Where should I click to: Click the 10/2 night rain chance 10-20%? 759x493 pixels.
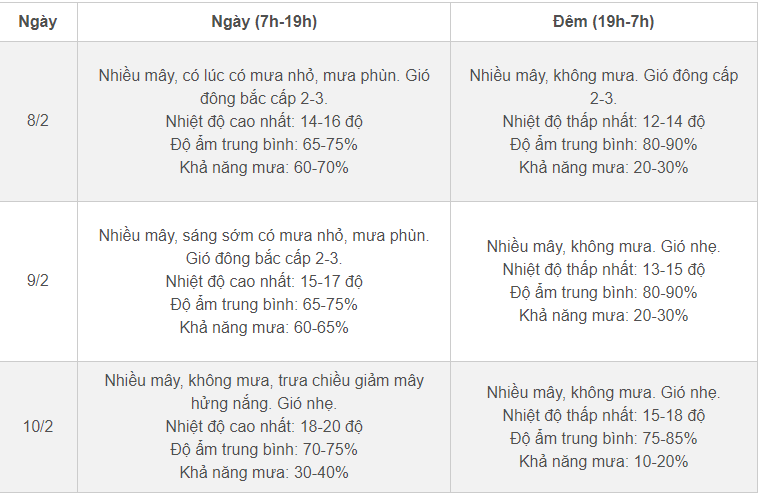coord(603,461)
